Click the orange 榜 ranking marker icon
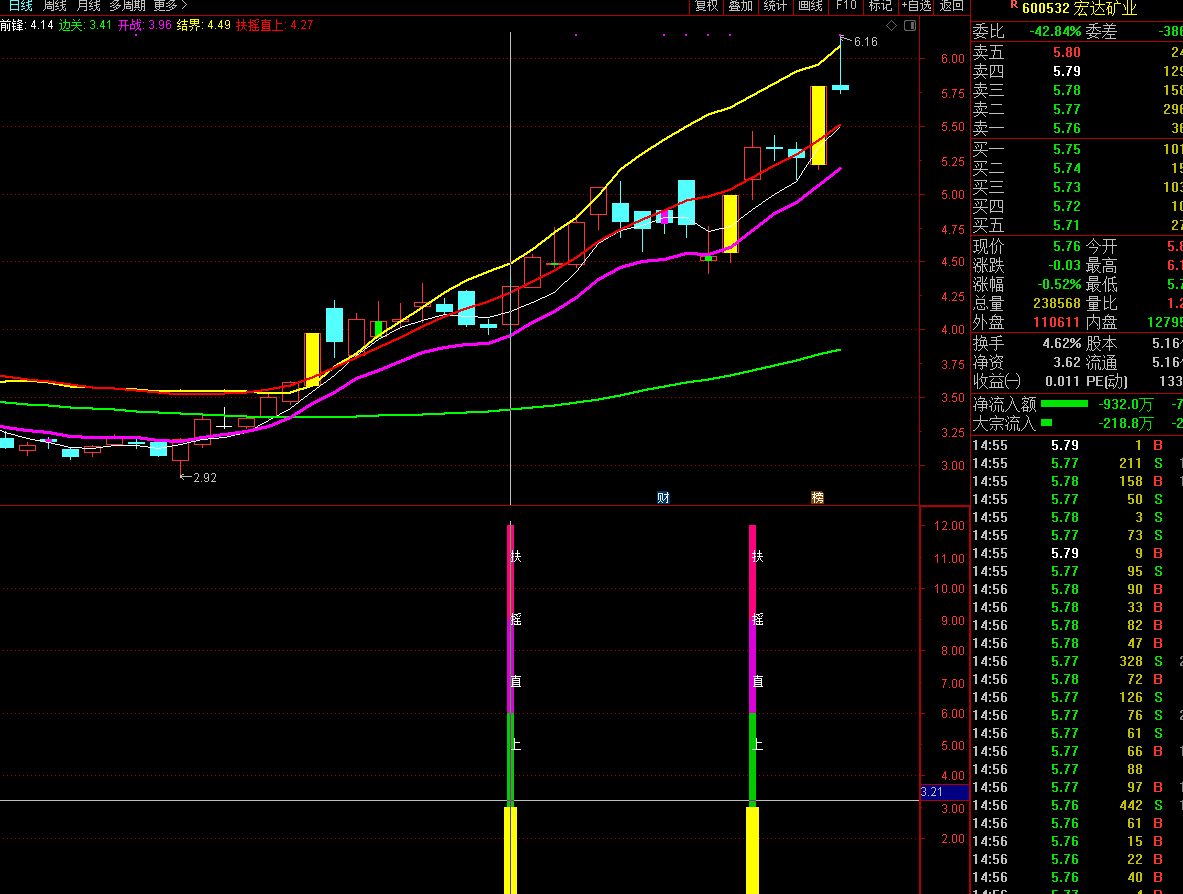Screen dimensions: 1183x894 pyautogui.click(x=817, y=497)
